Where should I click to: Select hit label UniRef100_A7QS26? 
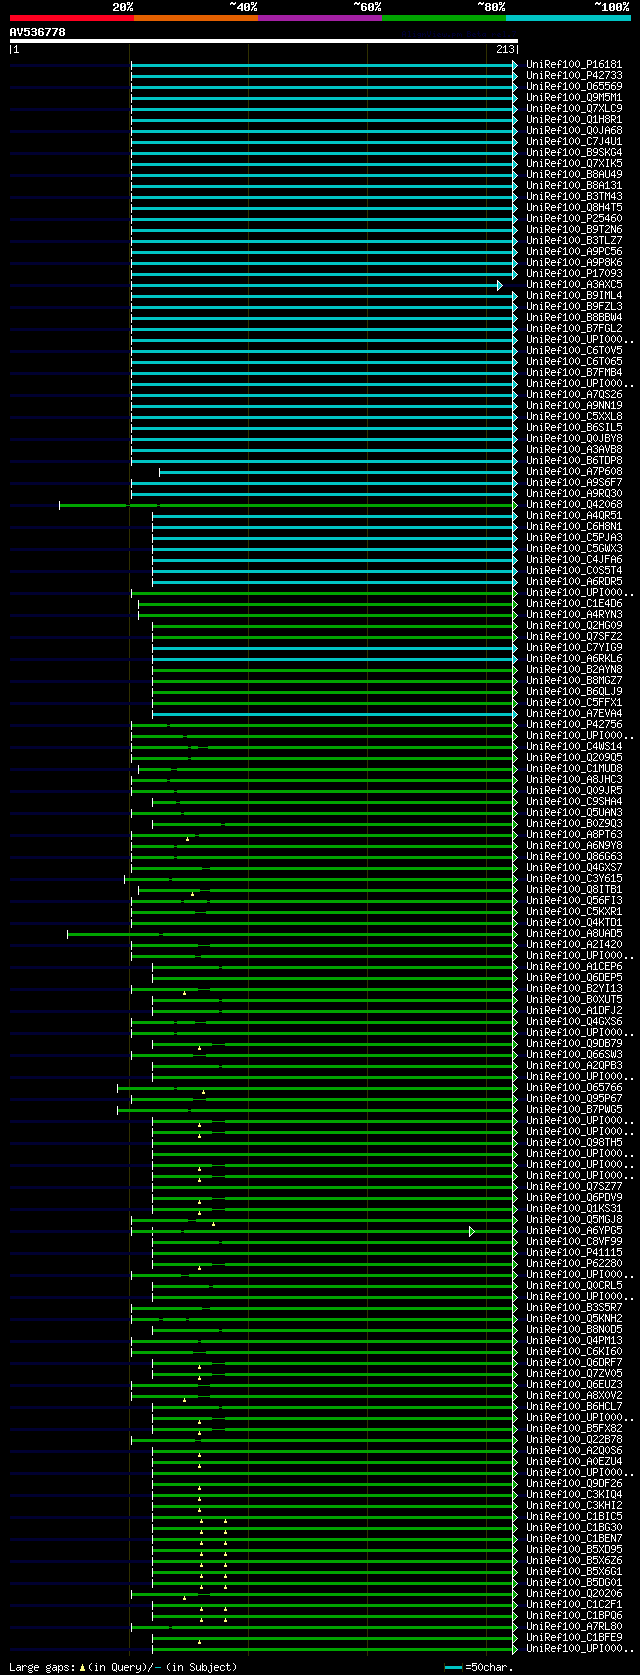click(x=574, y=394)
